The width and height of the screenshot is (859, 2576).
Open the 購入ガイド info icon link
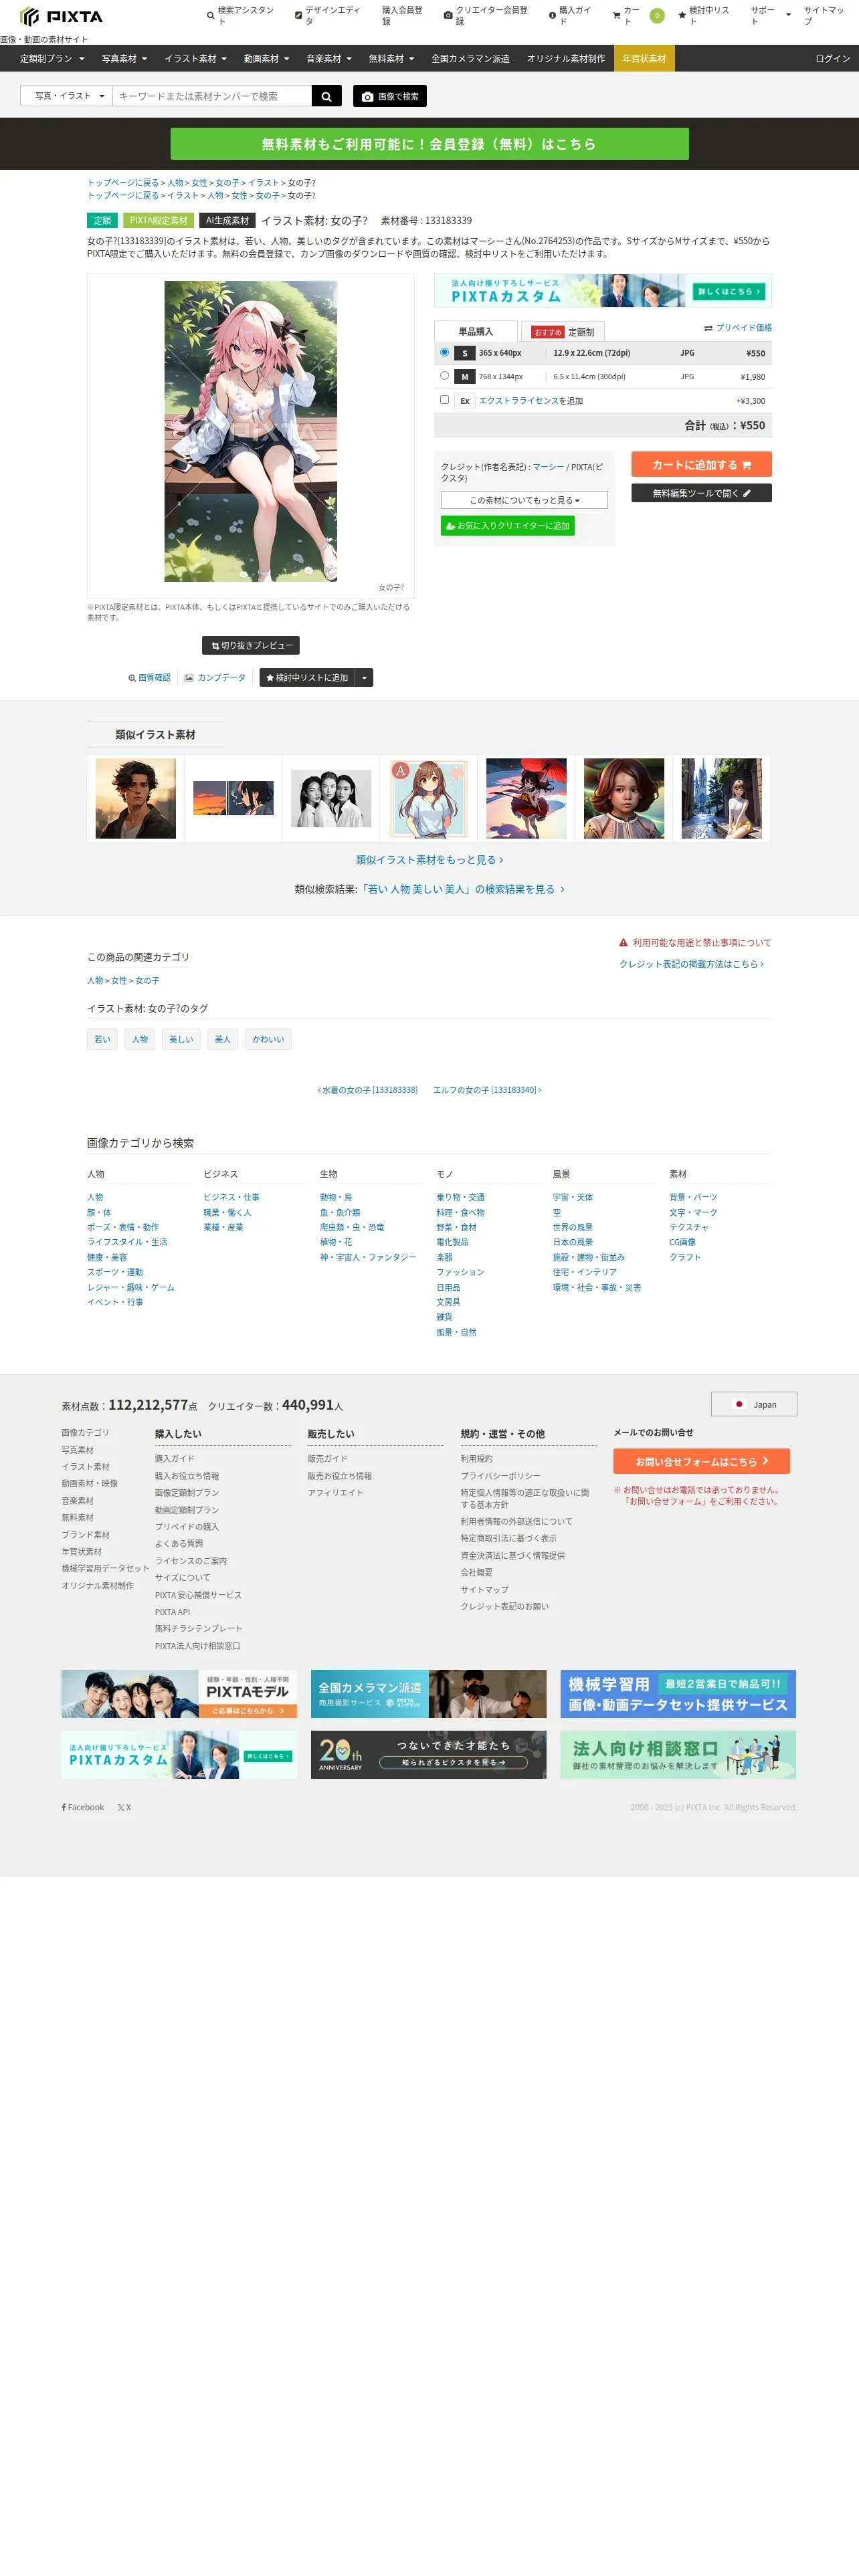point(552,16)
